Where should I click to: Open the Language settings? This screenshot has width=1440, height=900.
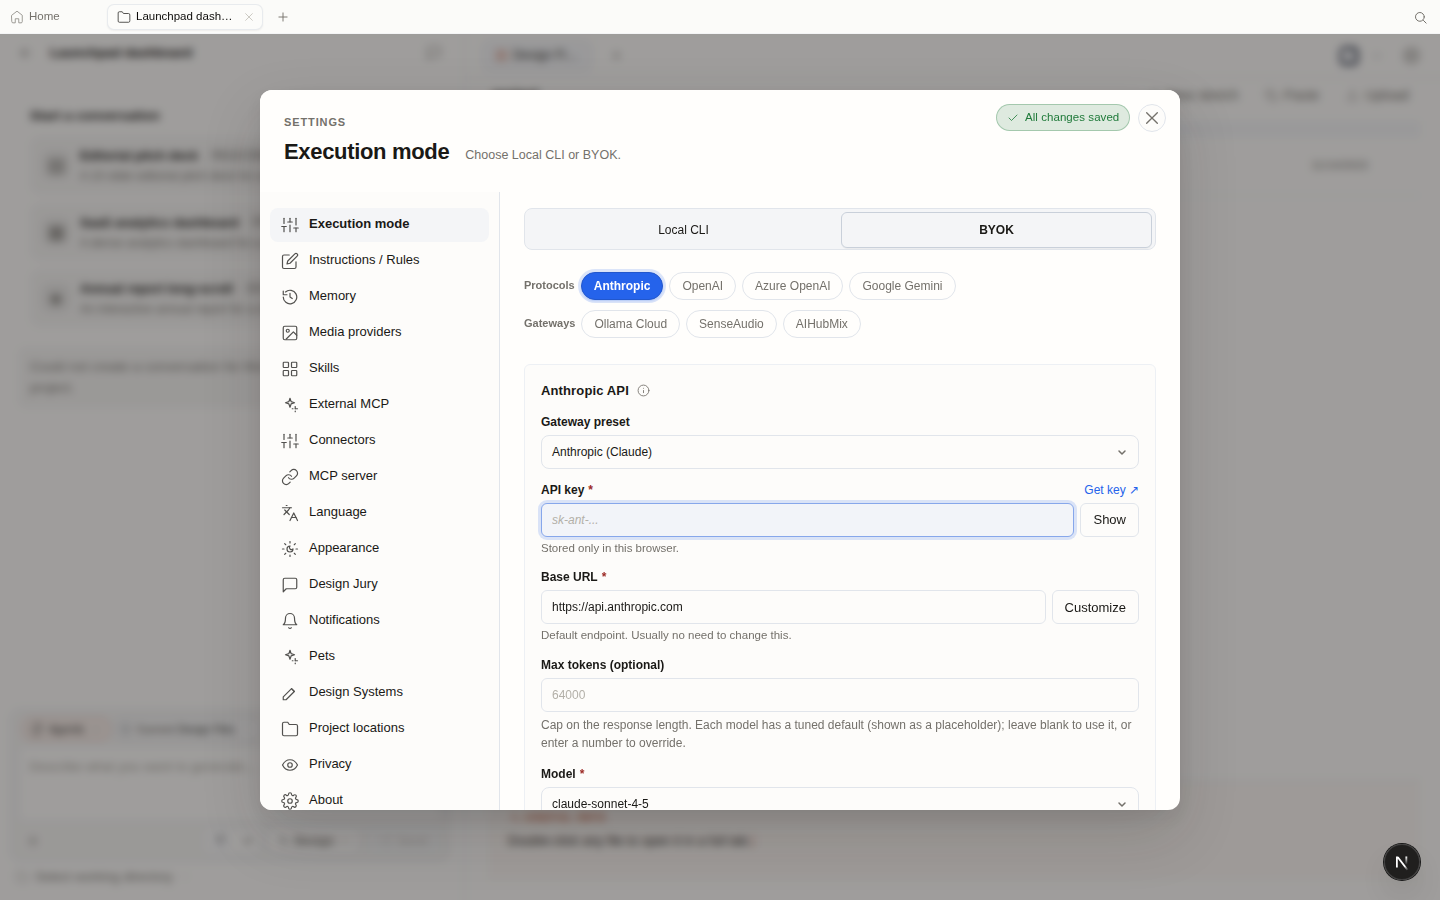click(x=379, y=513)
